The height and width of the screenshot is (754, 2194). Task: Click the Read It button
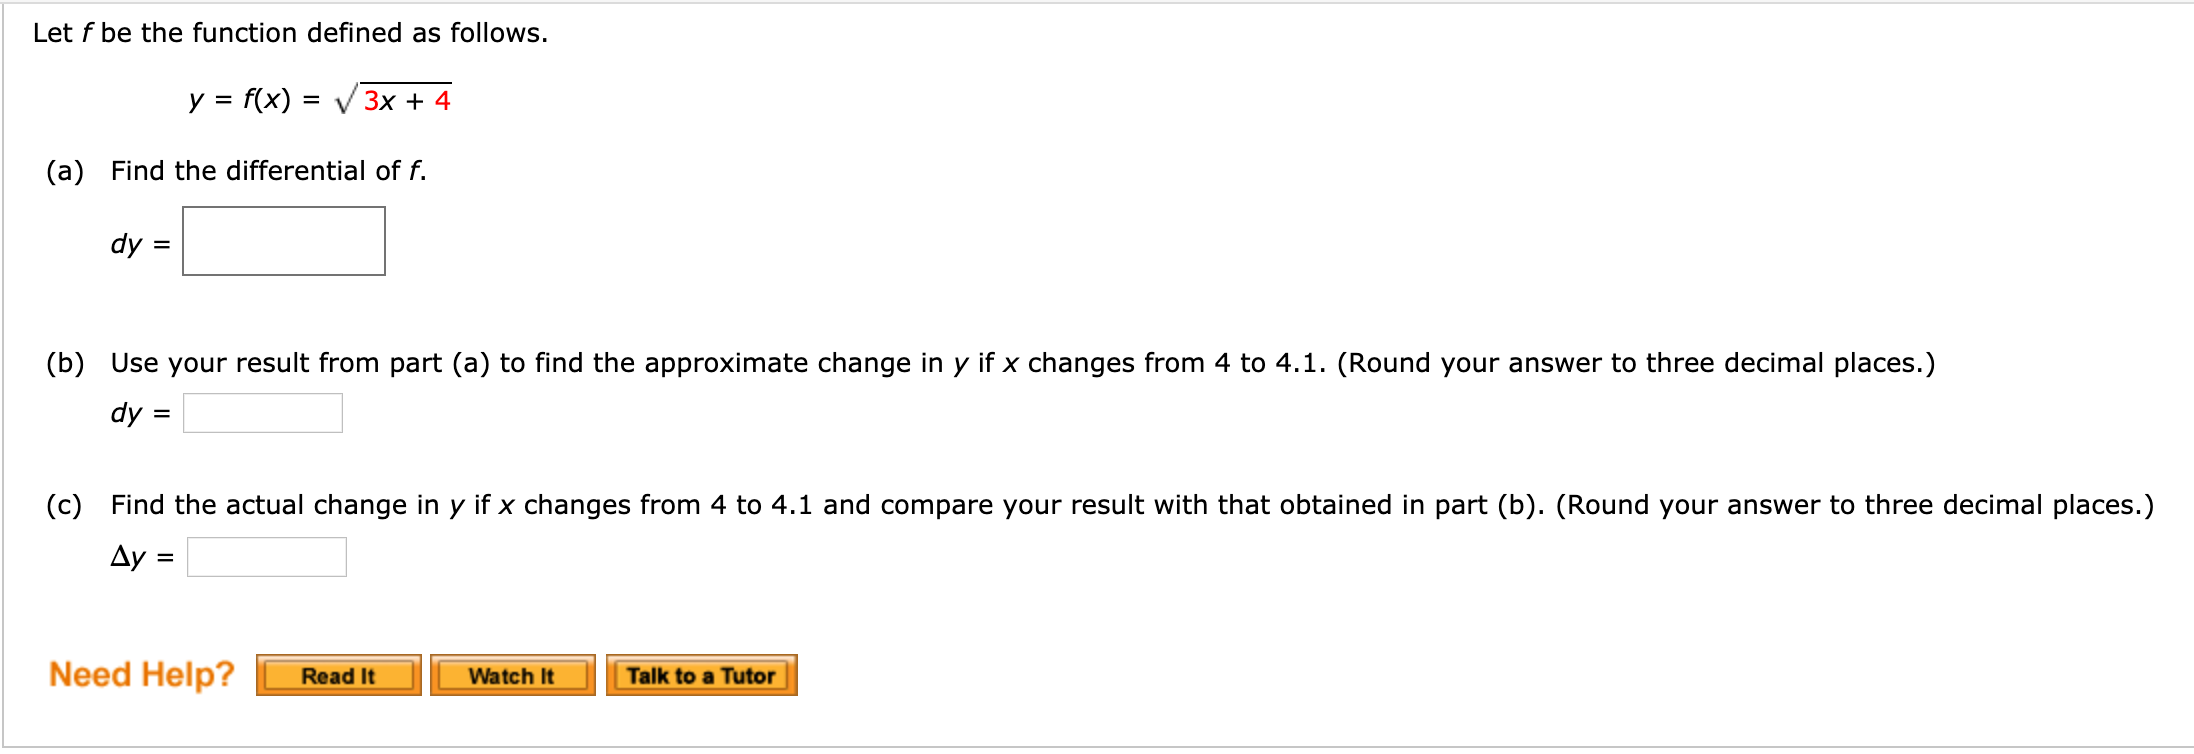[338, 675]
